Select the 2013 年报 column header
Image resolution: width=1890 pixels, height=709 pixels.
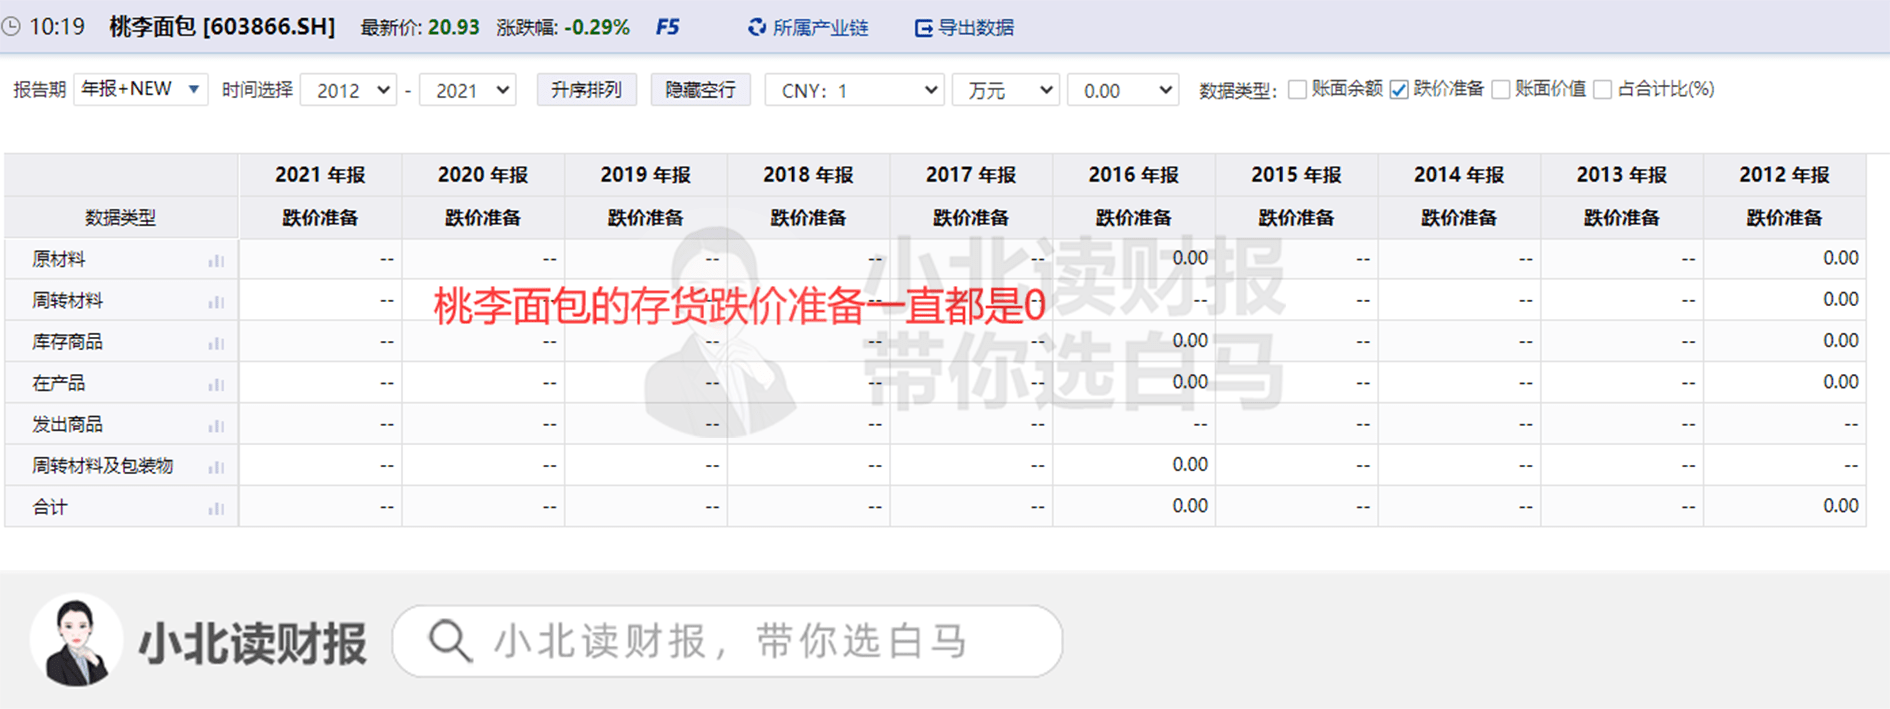1622,175
